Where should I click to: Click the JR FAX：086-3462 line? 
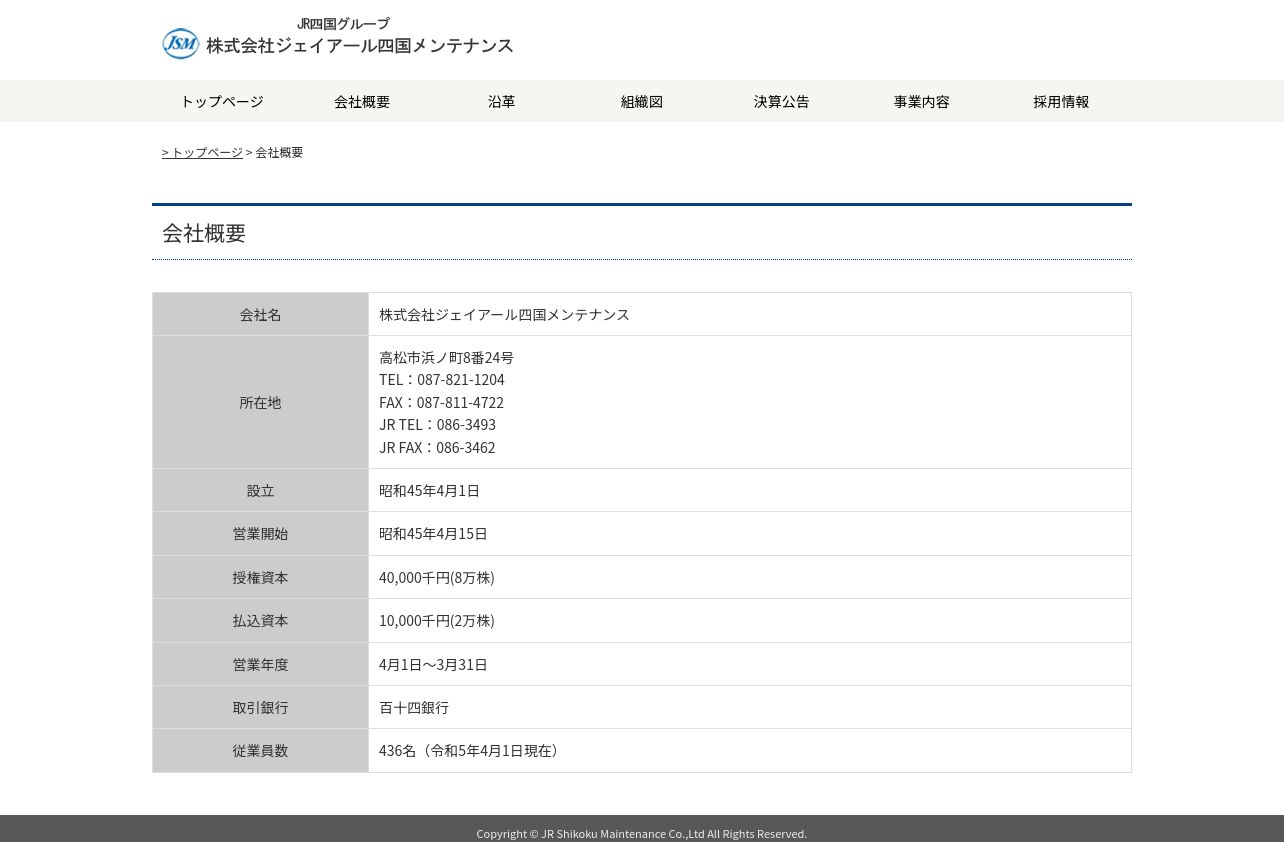coord(437,447)
